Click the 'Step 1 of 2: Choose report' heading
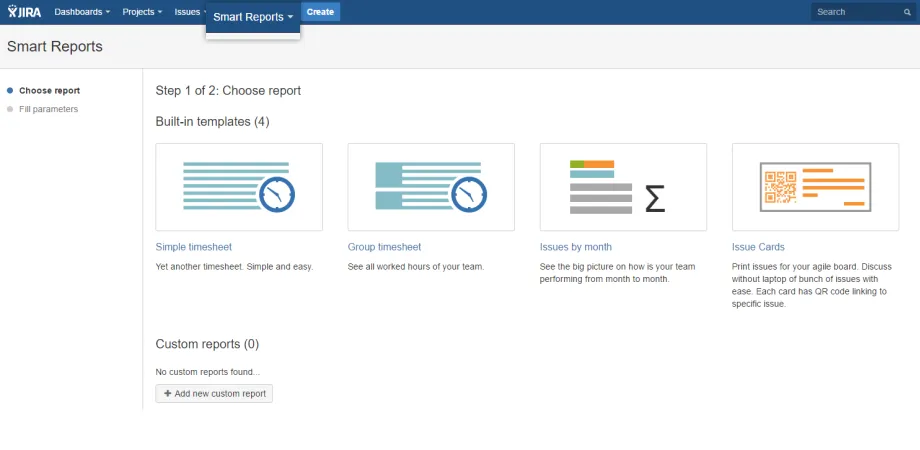 tap(228, 91)
